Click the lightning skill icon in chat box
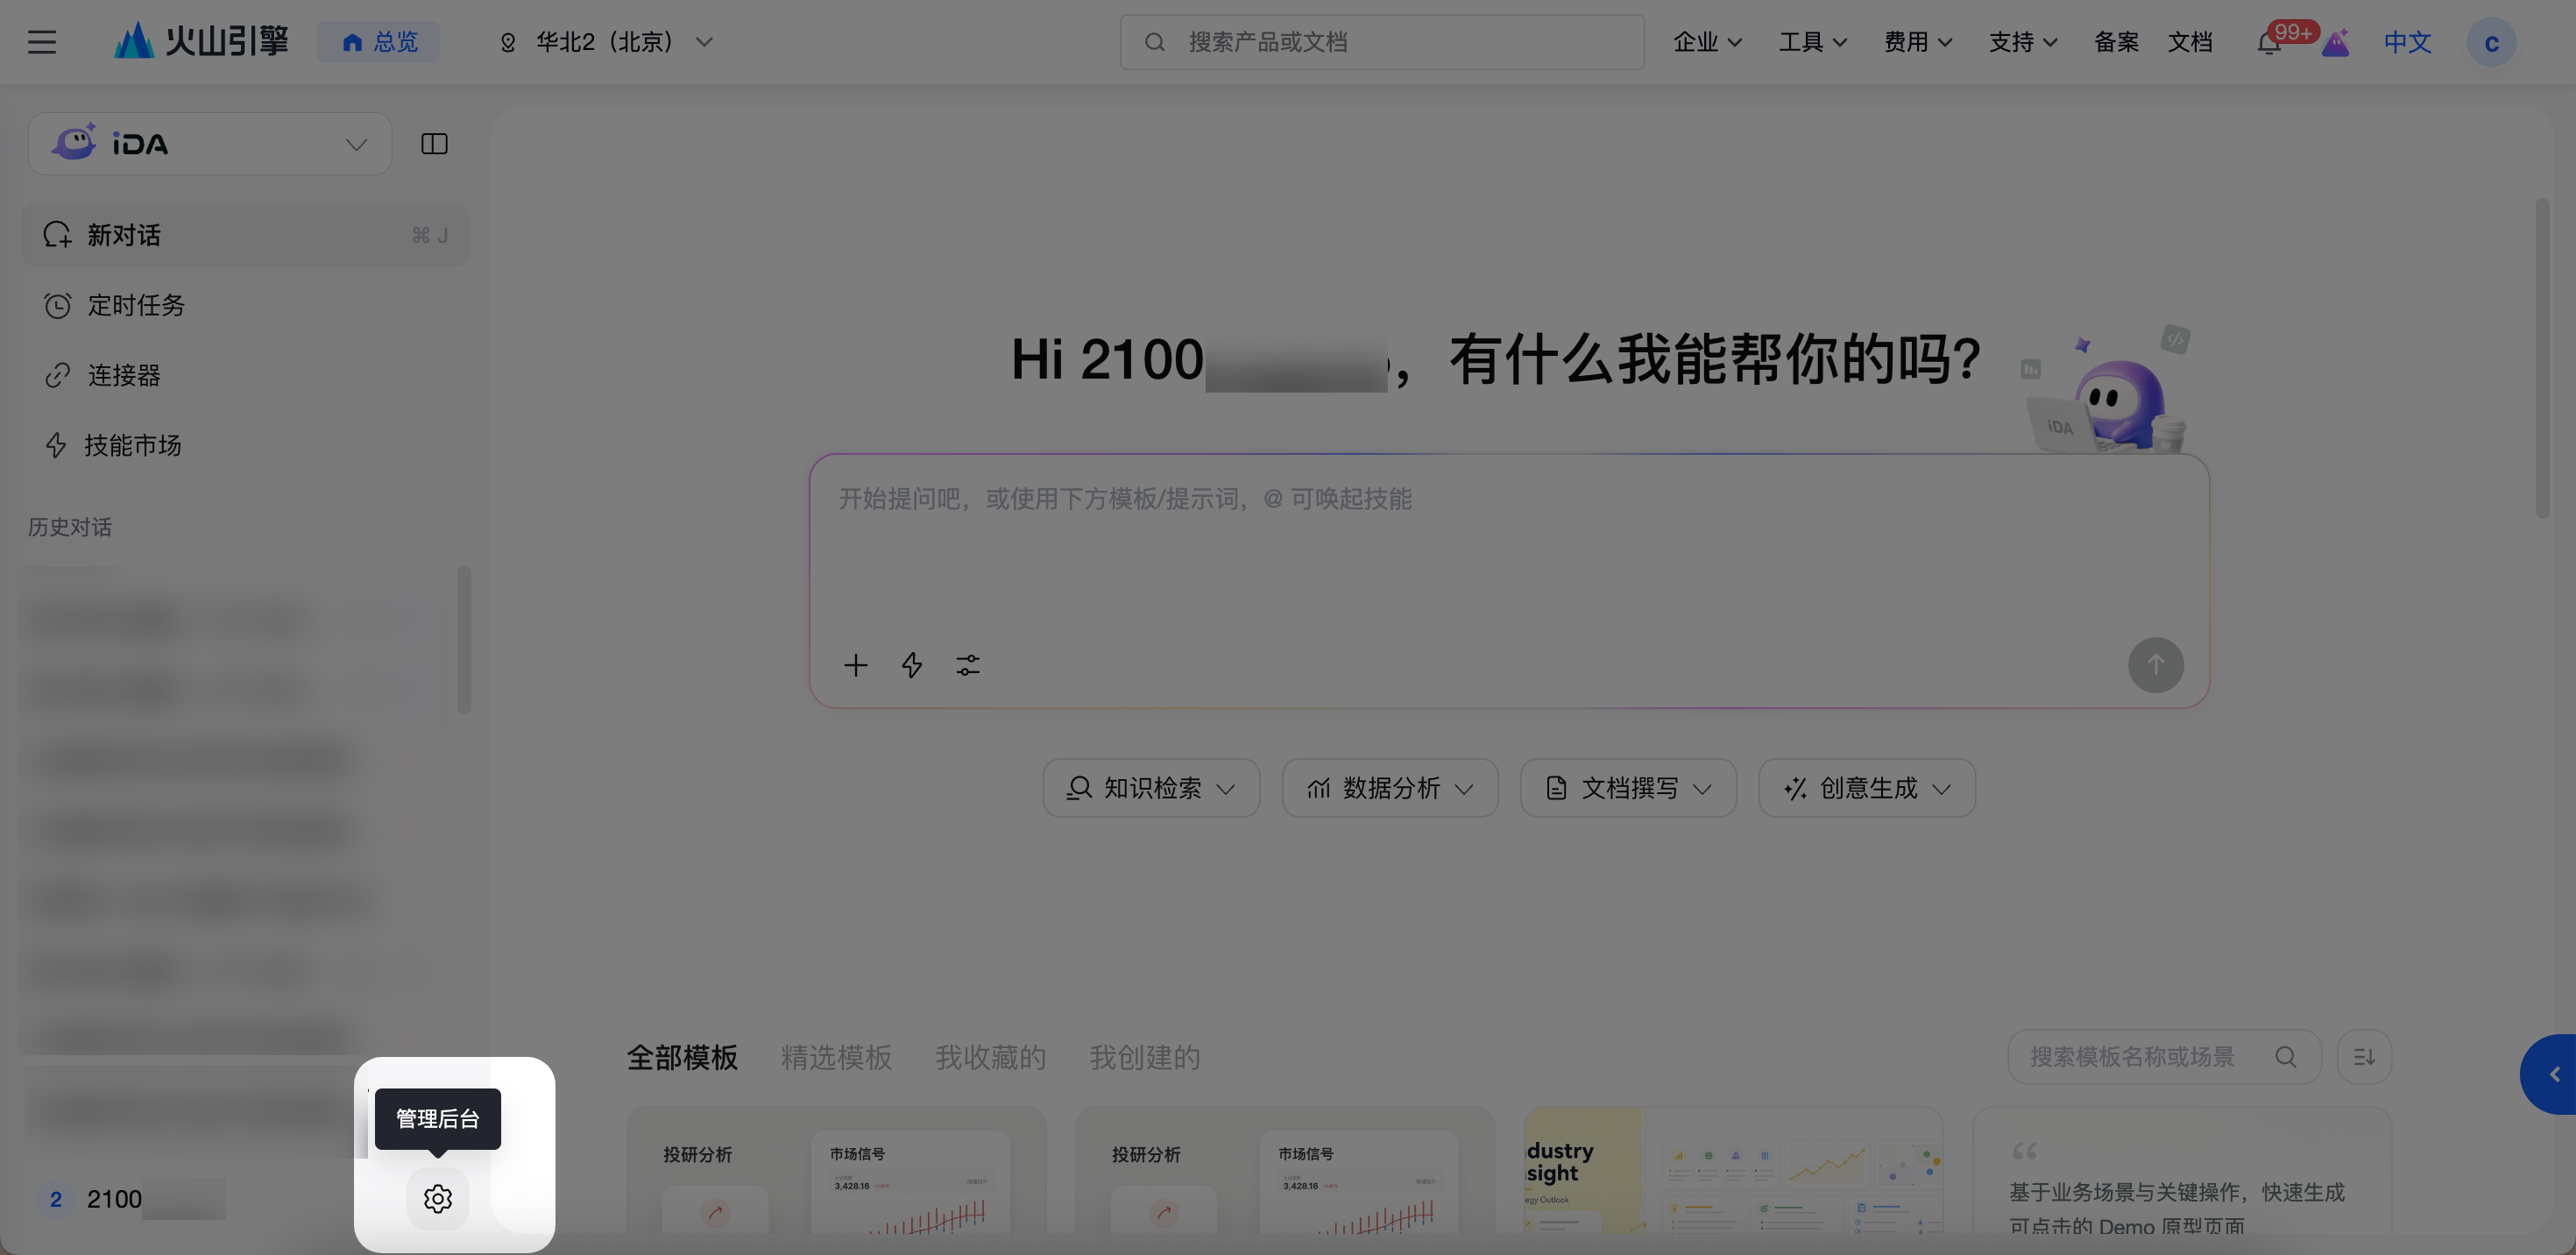Screen dimensions: 2576x1255 pyautogui.click(x=912, y=665)
